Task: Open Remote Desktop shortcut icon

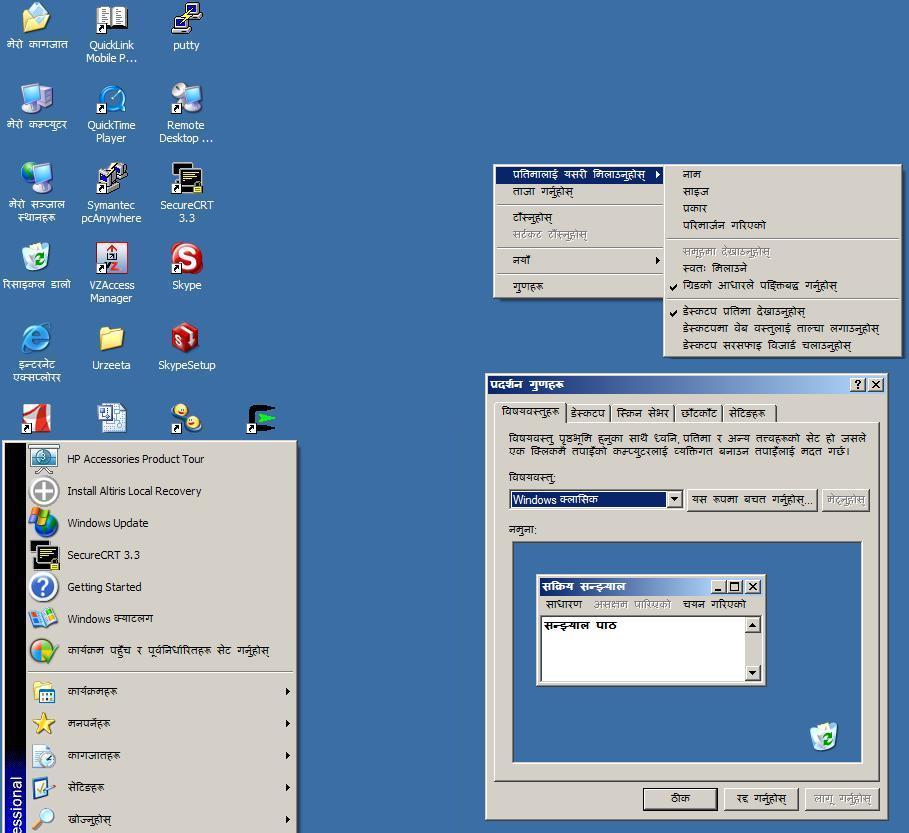Action: coord(186,101)
